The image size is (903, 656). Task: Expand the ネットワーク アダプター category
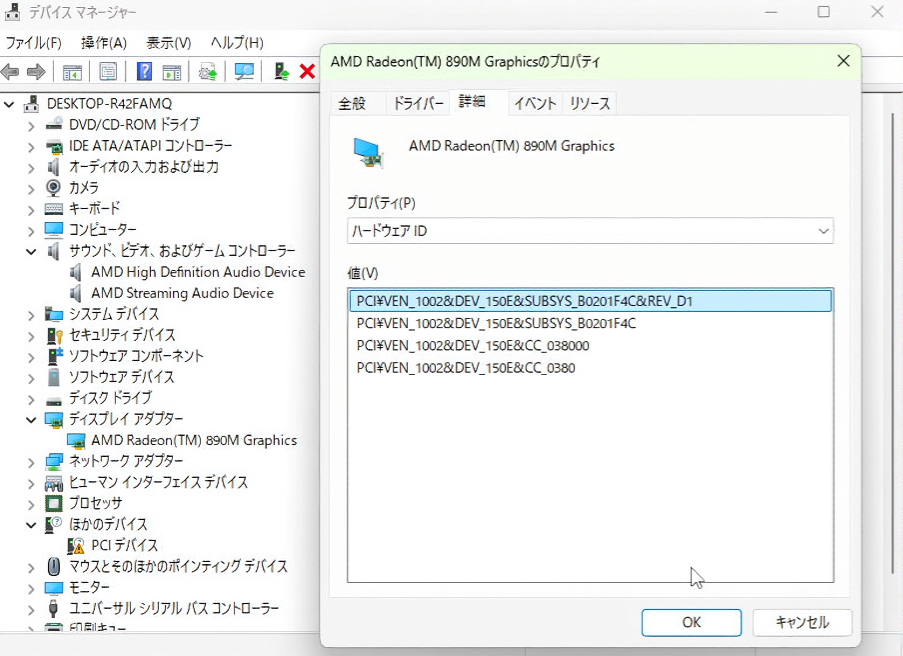coord(31,462)
